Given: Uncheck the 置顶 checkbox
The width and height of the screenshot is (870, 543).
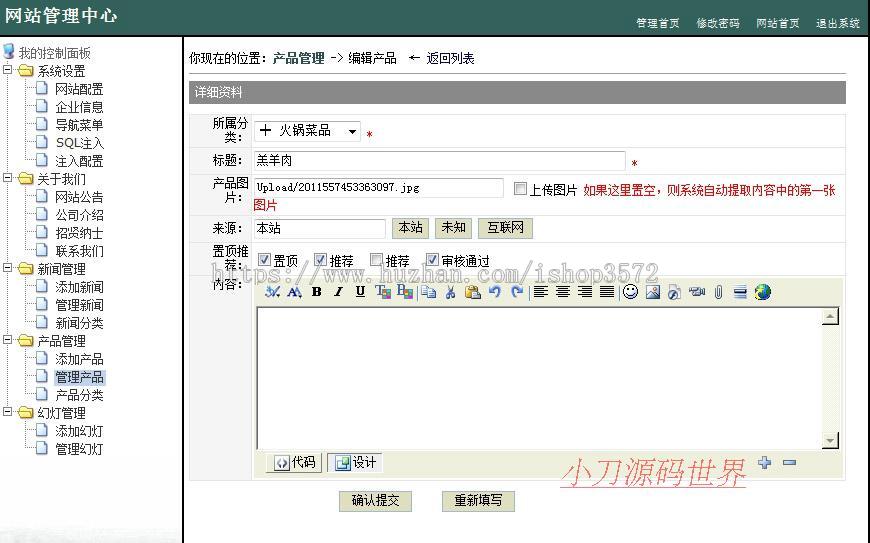Looking at the screenshot, I should [x=264, y=259].
